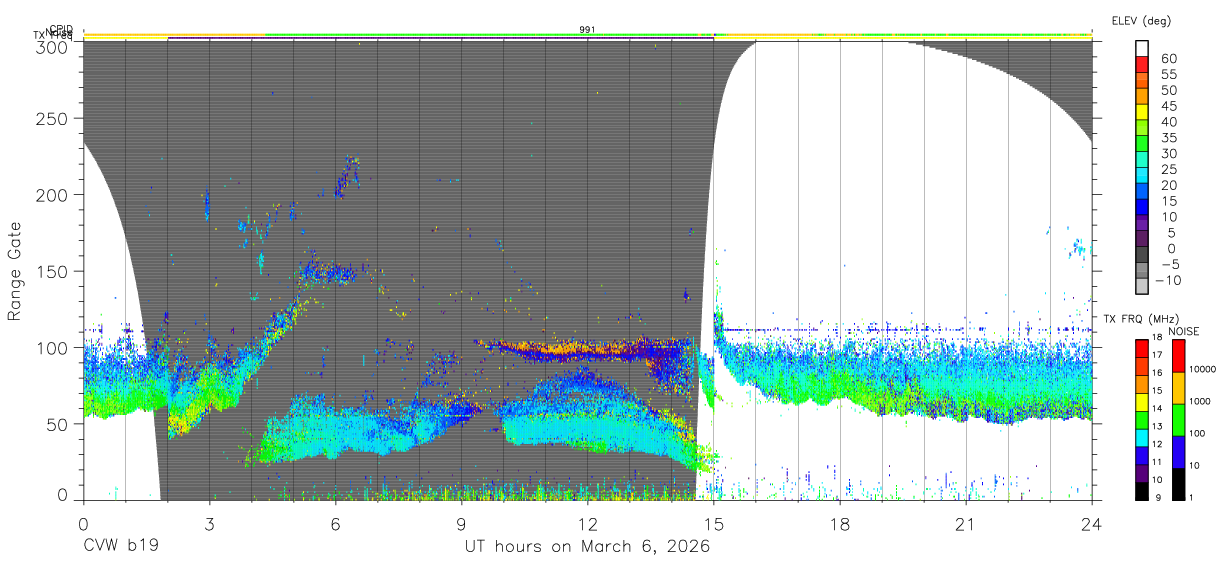Click the cyan 12–13 swatch in TX FRQ legend
1228x567 pixels.
(1142, 437)
